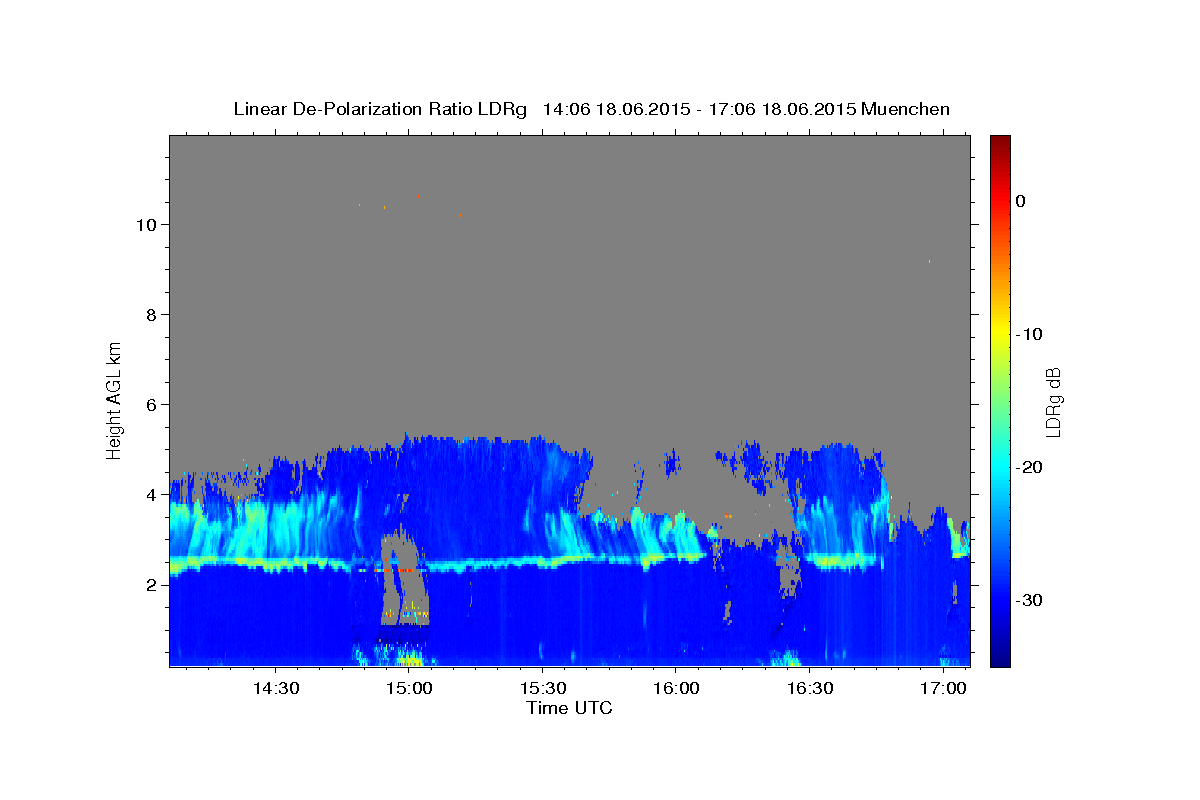Screen dimensions: 1200x800
Task: Click the height tick label 10
Action: (145, 224)
